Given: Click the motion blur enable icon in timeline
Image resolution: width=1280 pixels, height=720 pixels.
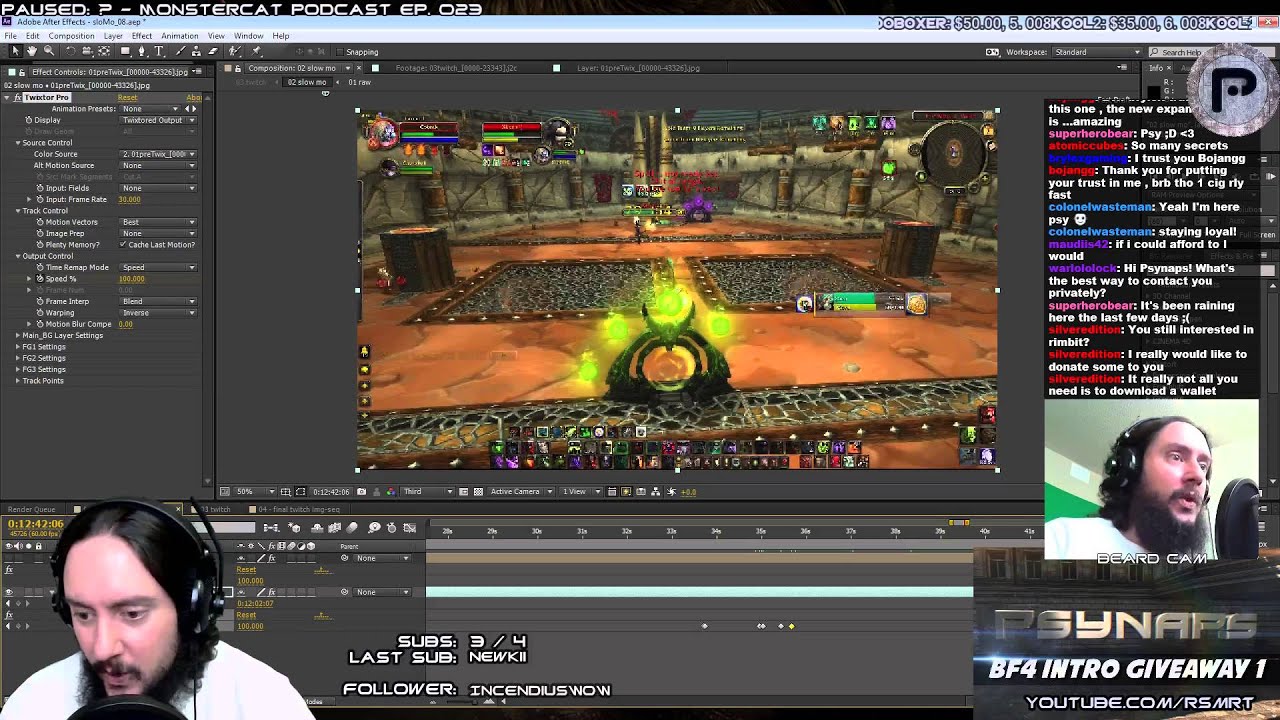Looking at the screenshot, I should click(352, 528).
